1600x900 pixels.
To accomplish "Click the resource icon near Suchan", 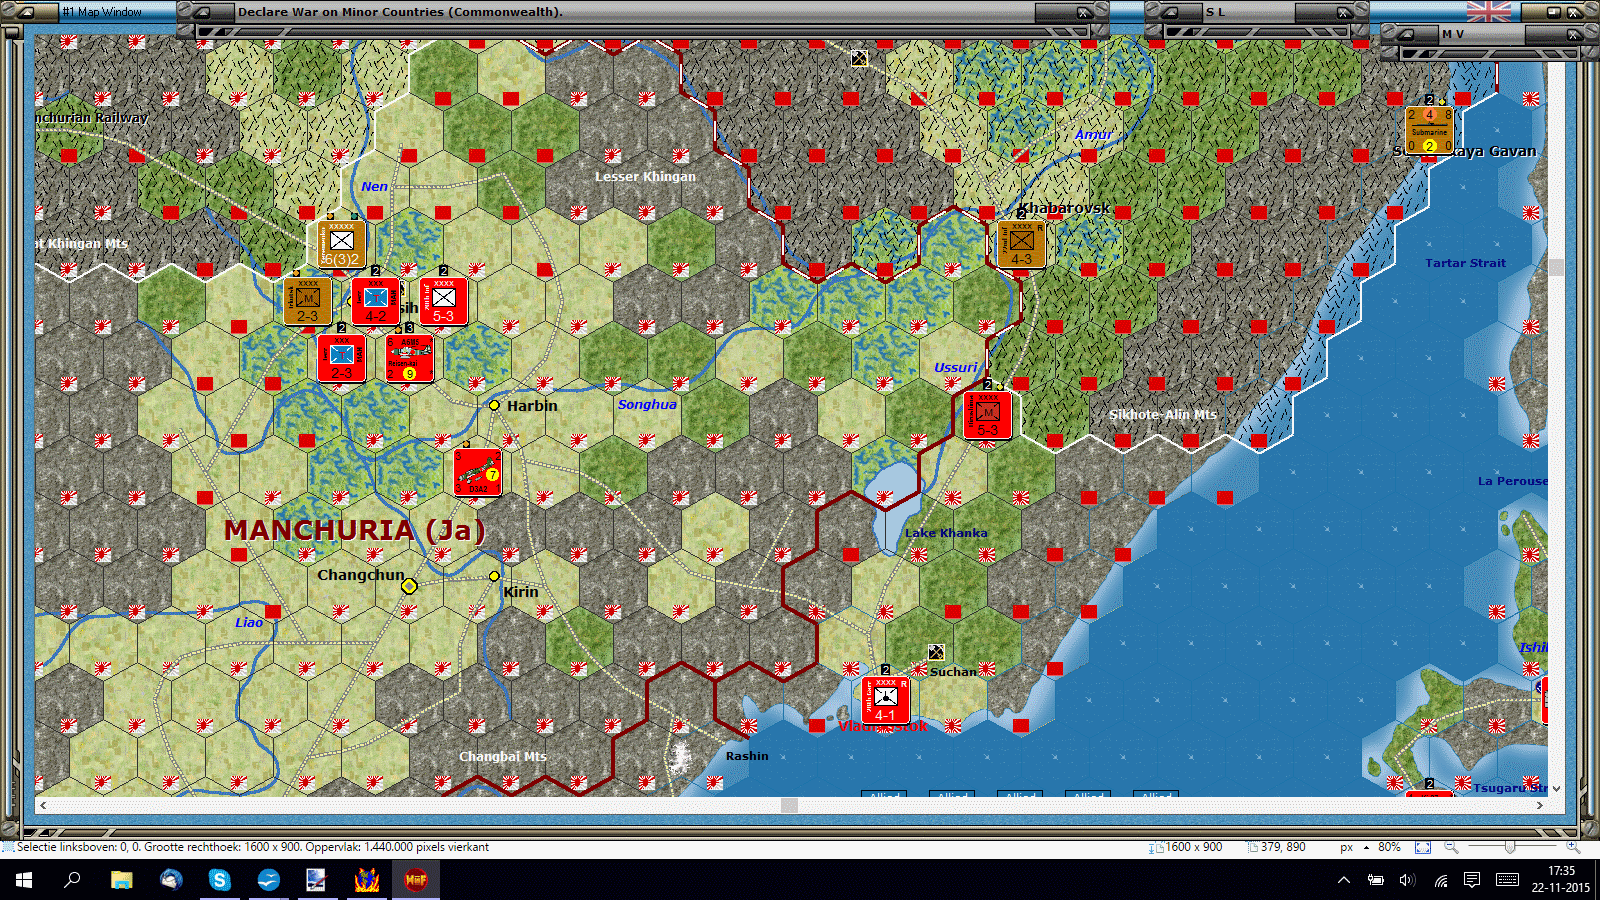I will pos(936,652).
